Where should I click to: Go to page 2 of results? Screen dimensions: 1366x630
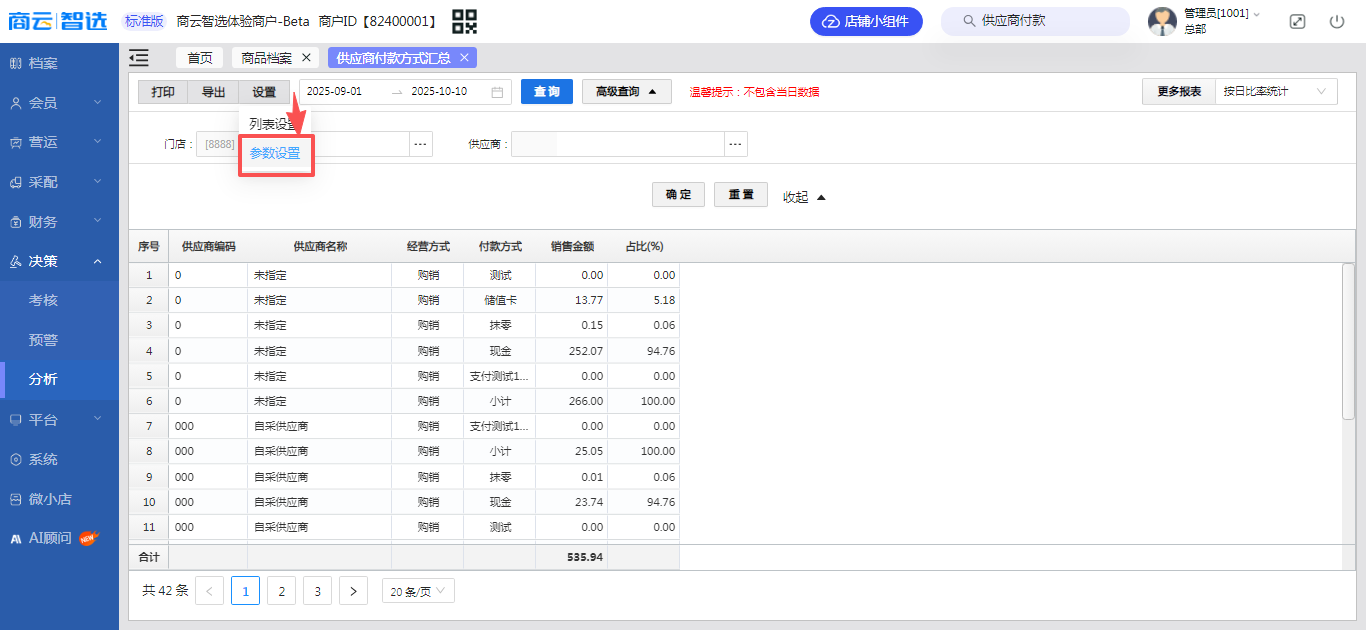pos(281,591)
